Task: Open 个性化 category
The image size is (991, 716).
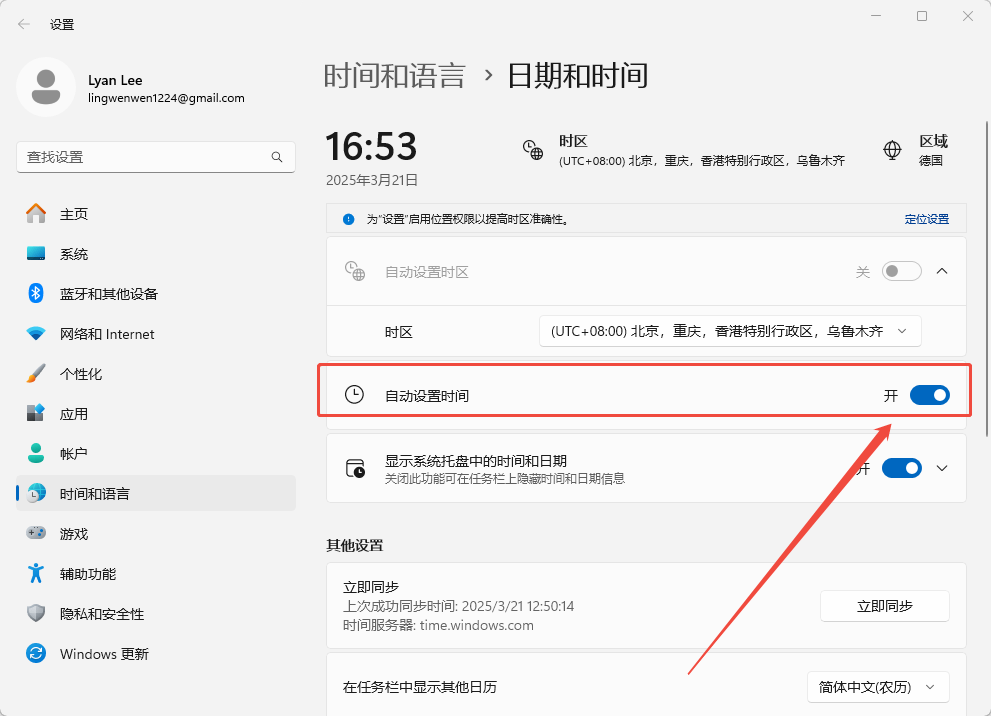Action: point(155,373)
